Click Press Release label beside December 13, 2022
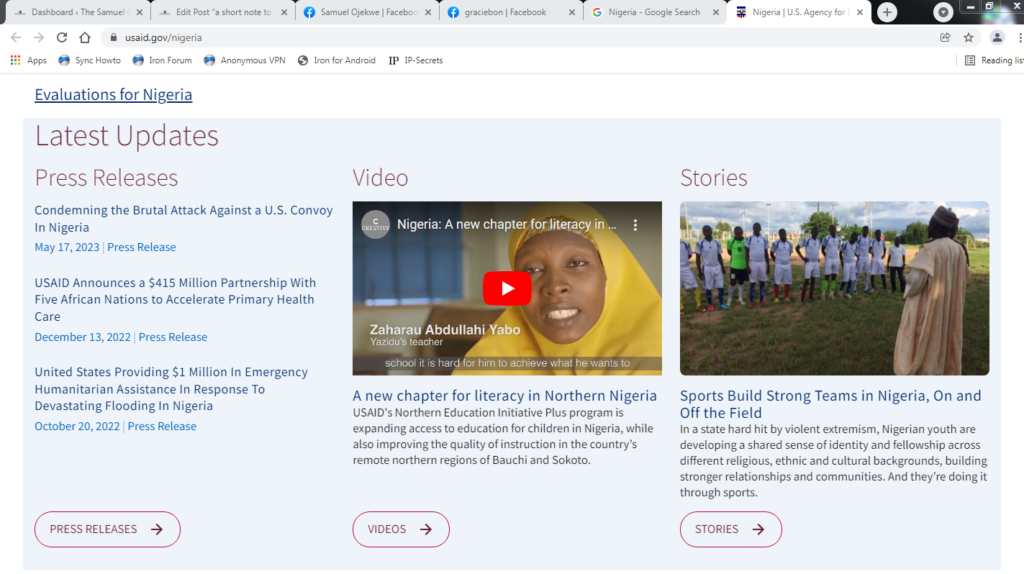 coord(173,337)
